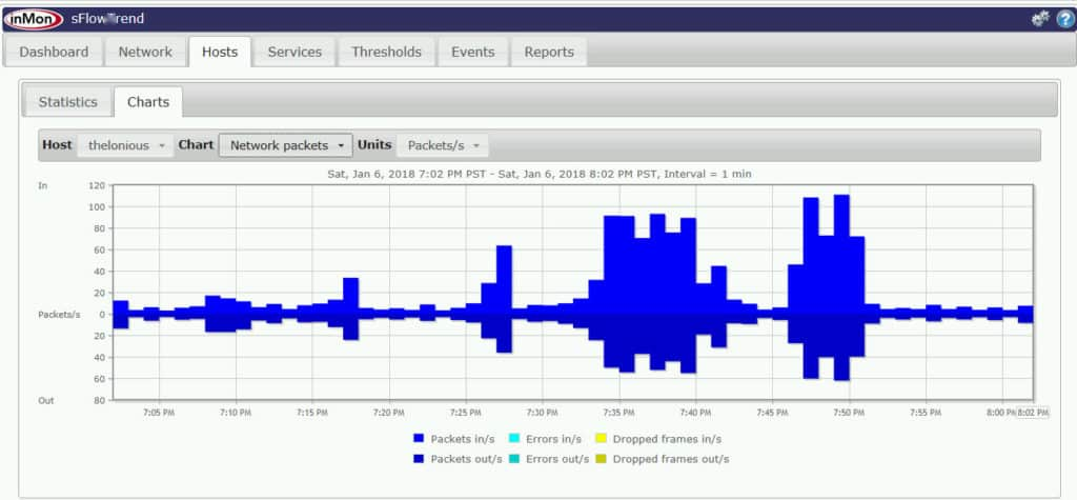Switch to the Statistics sub-tab
Viewport: 1077px width, 500px height.
[x=68, y=102]
